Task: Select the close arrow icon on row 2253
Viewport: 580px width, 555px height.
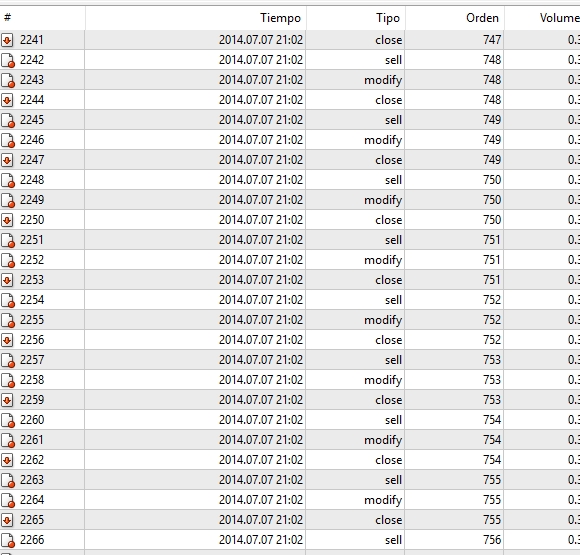Action: (x=7, y=280)
